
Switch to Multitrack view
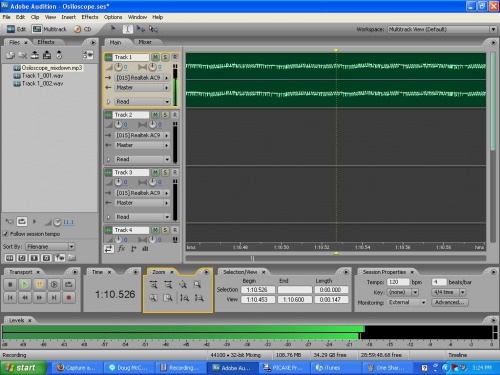pyautogui.click(x=49, y=29)
